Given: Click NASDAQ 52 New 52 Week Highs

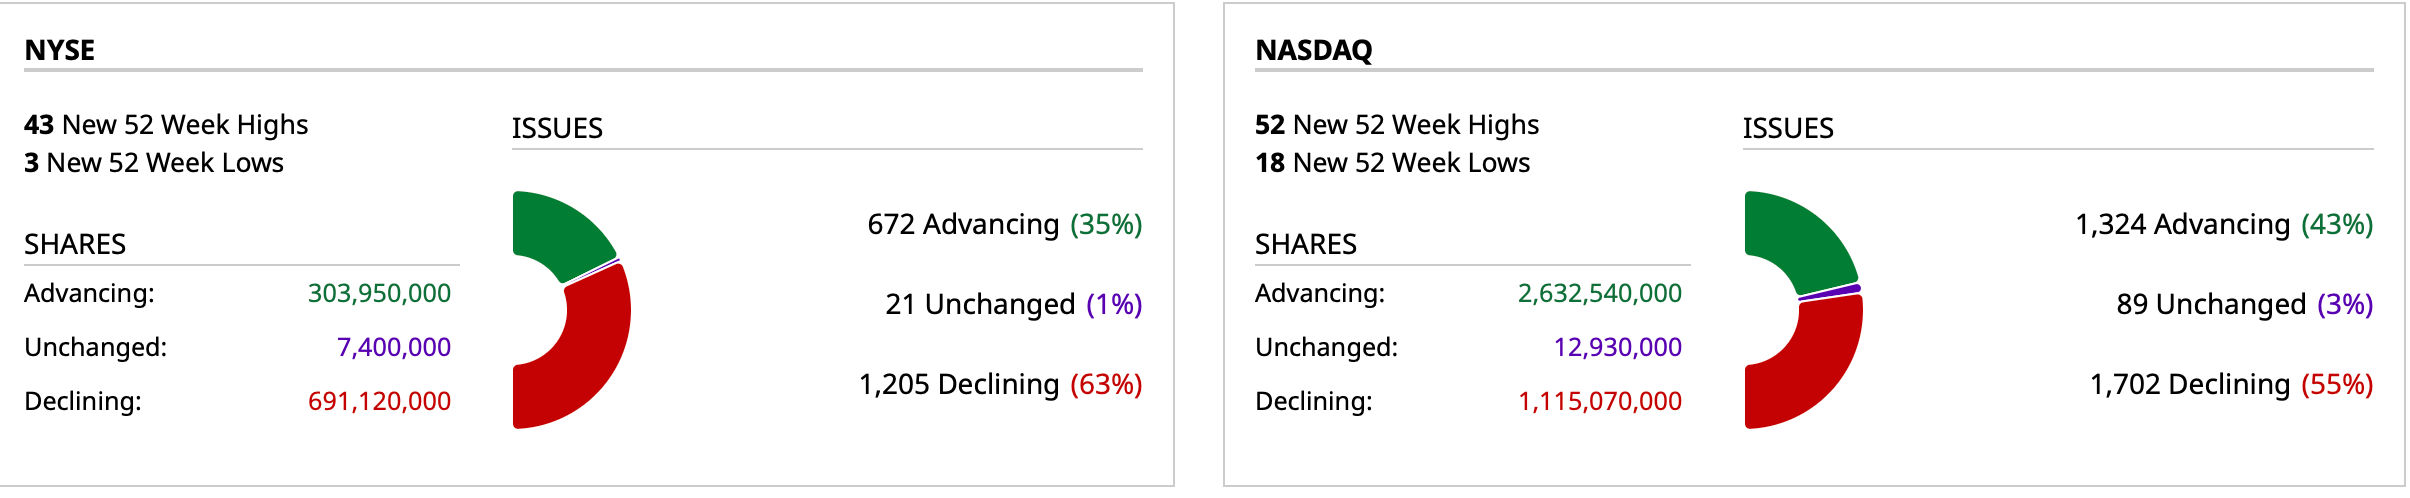Looking at the screenshot, I should [1397, 124].
